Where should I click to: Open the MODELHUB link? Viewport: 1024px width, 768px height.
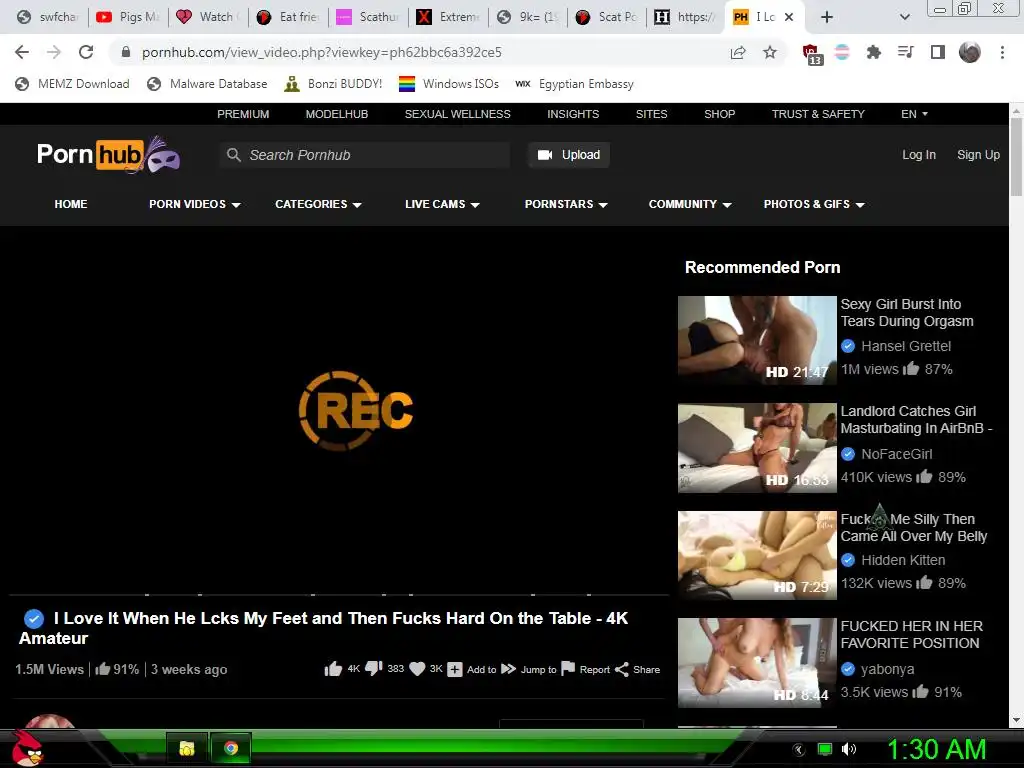(336, 114)
